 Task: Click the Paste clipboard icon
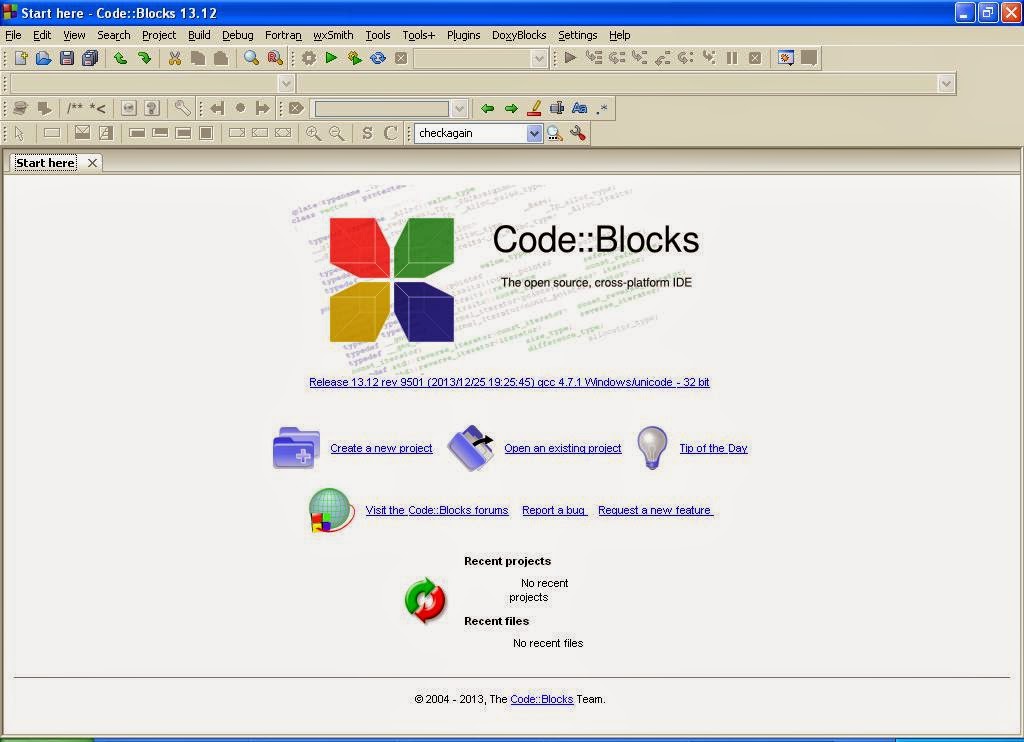[x=221, y=58]
